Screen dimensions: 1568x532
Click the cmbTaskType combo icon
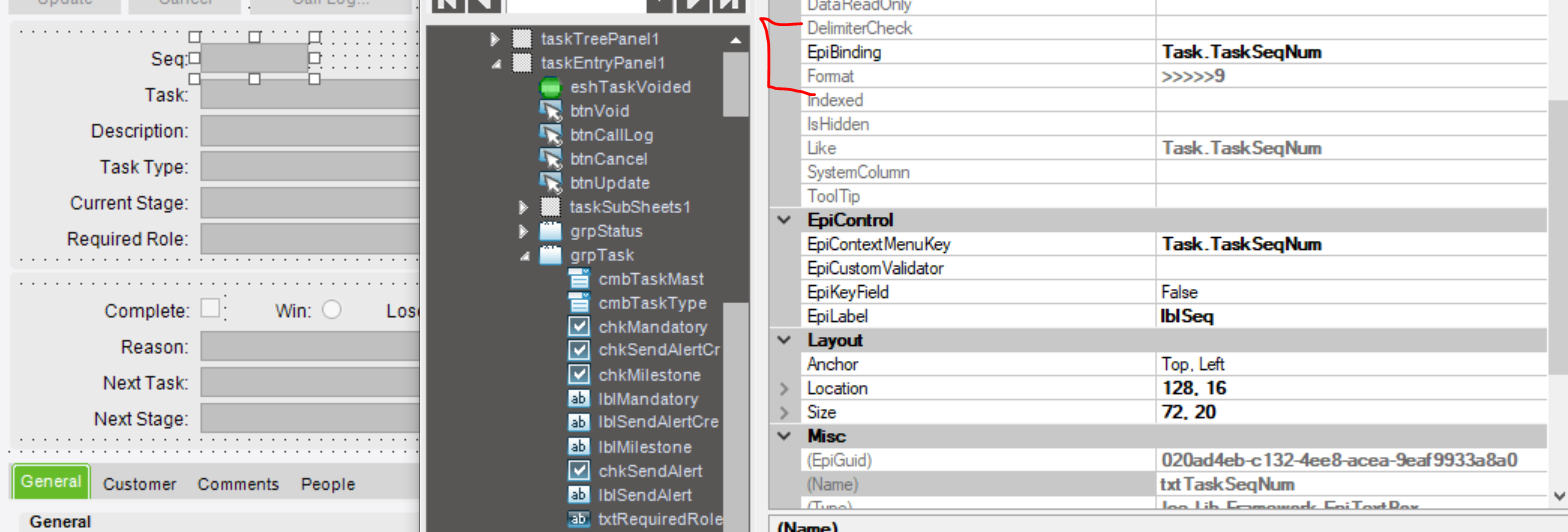[579, 303]
